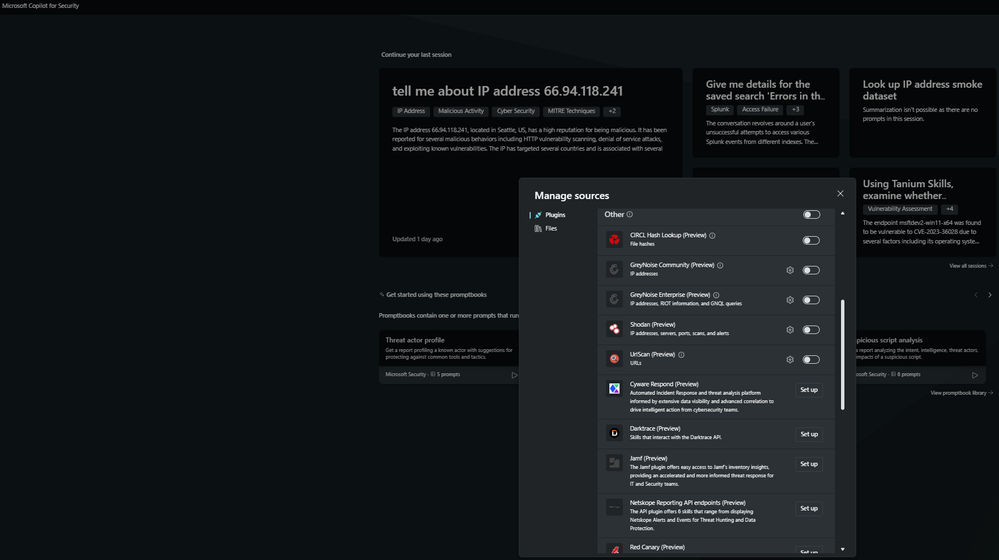Screen dimensions: 999x560
Task: Click the Splunk tag
Action: [x=719, y=110]
